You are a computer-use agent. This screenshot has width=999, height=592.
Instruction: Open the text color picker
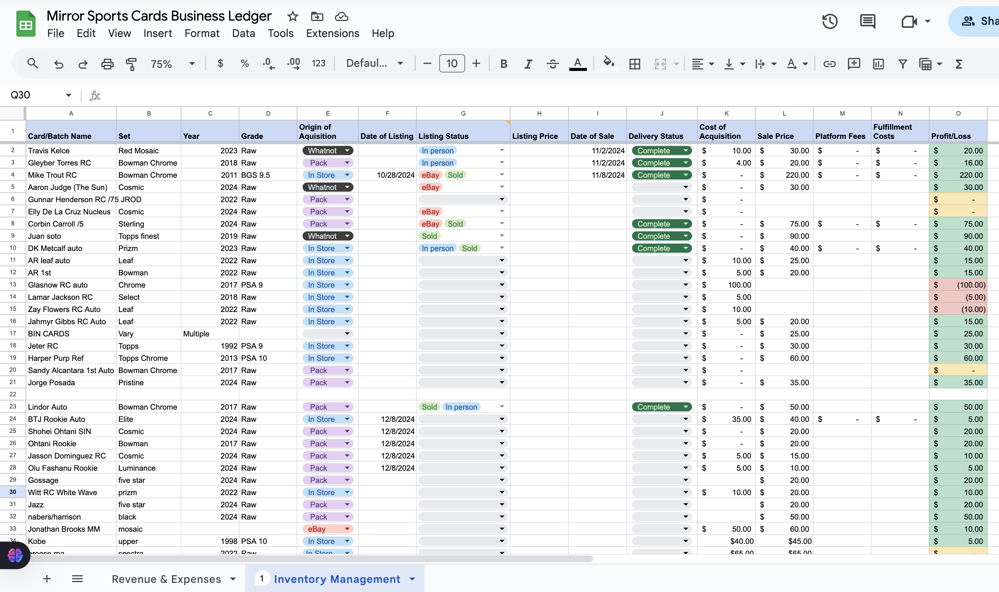(x=577, y=64)
